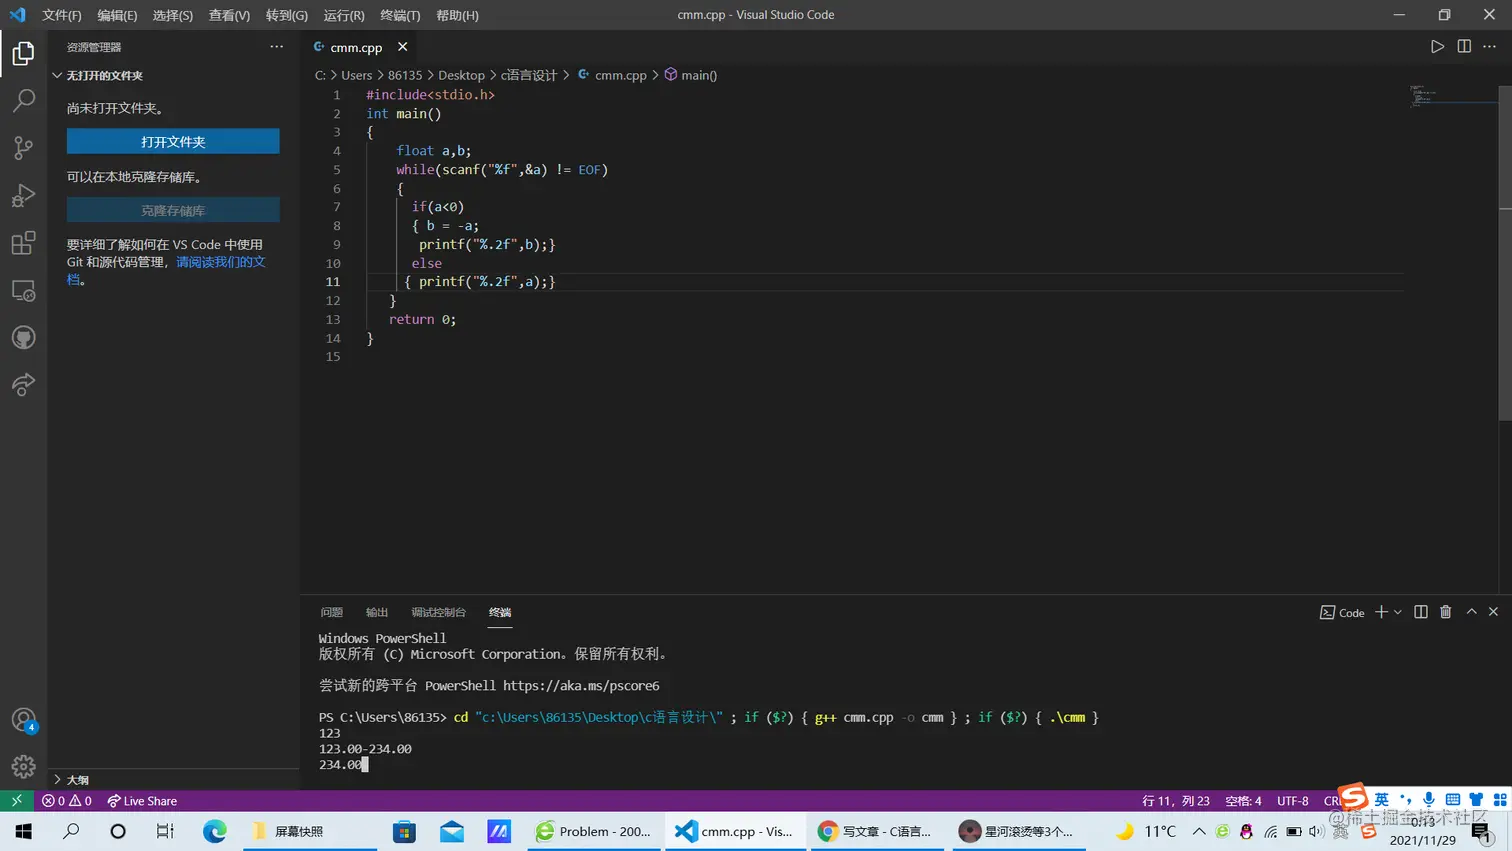1512x851 pixels.
Task: Open the 文件(F) menu
Action: click(62, 15)
